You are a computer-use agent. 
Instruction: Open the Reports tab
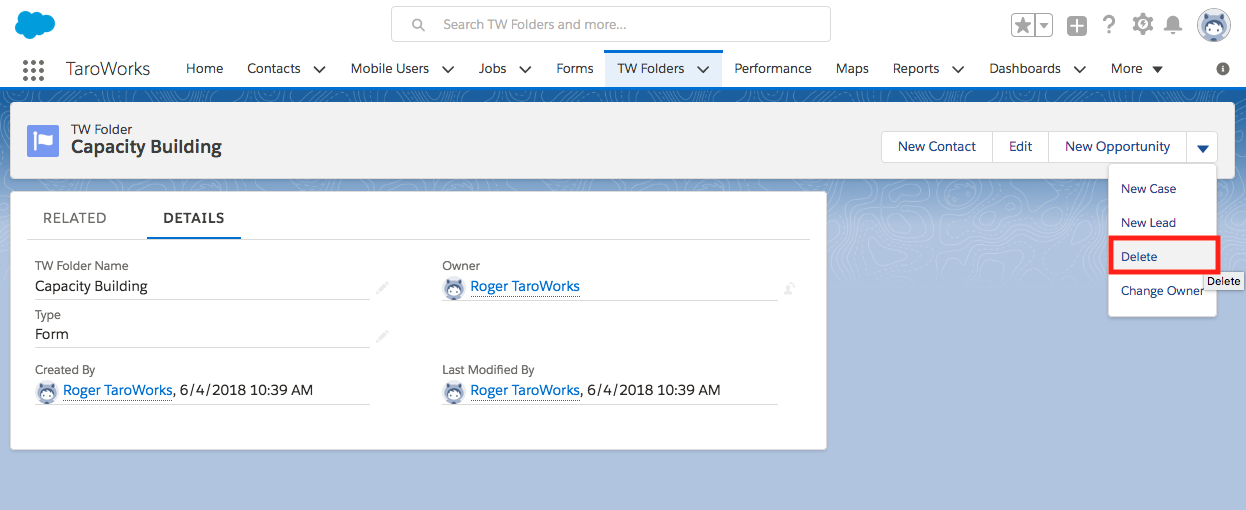[x=916, y=68]
